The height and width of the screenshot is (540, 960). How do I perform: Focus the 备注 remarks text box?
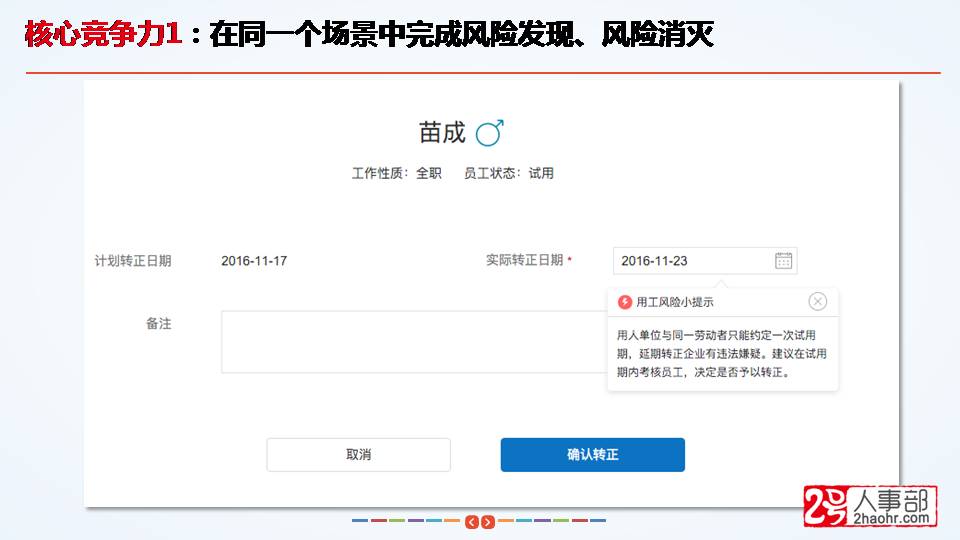pyautogui.click(x=412, y=342)
